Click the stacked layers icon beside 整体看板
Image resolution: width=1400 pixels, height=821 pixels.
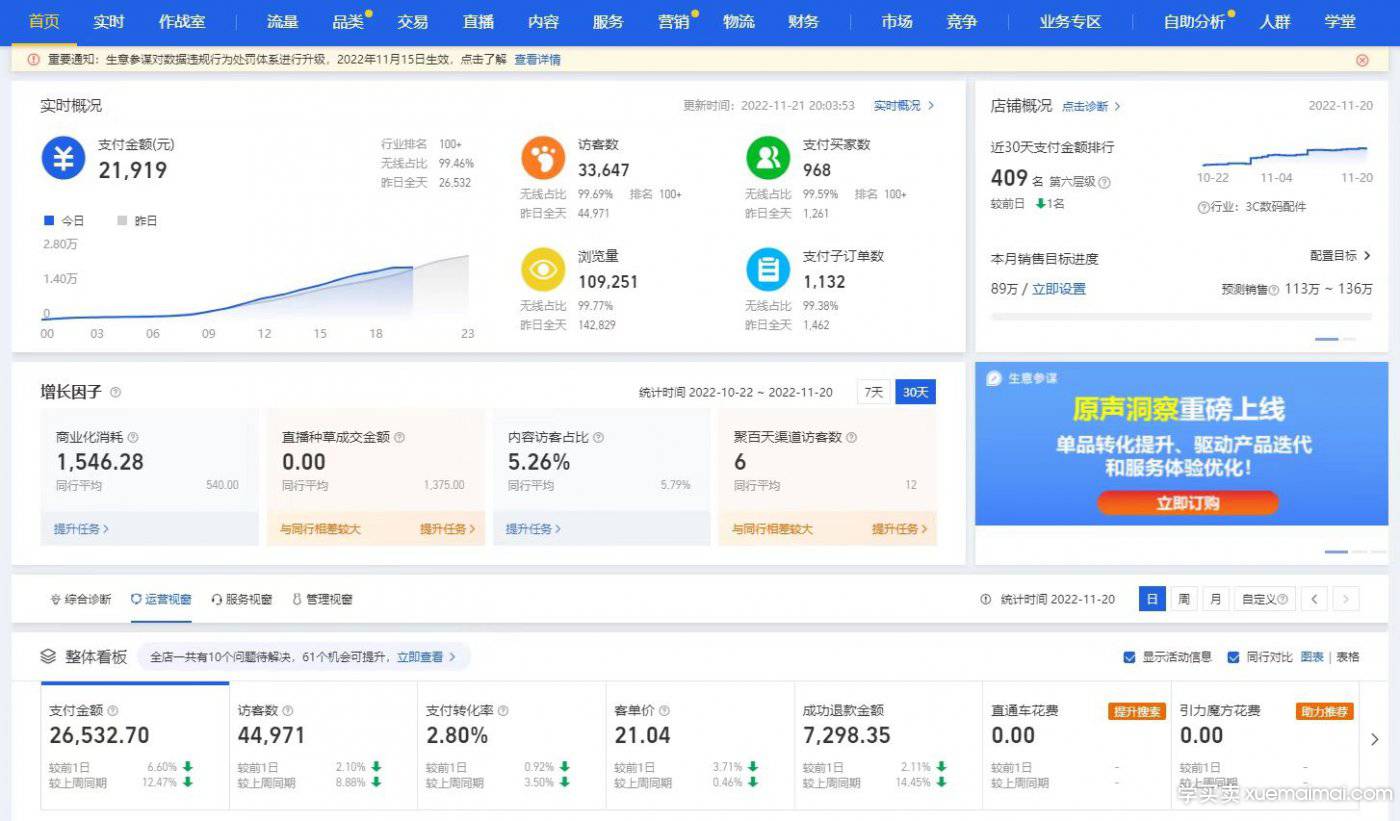coord(48,657)
